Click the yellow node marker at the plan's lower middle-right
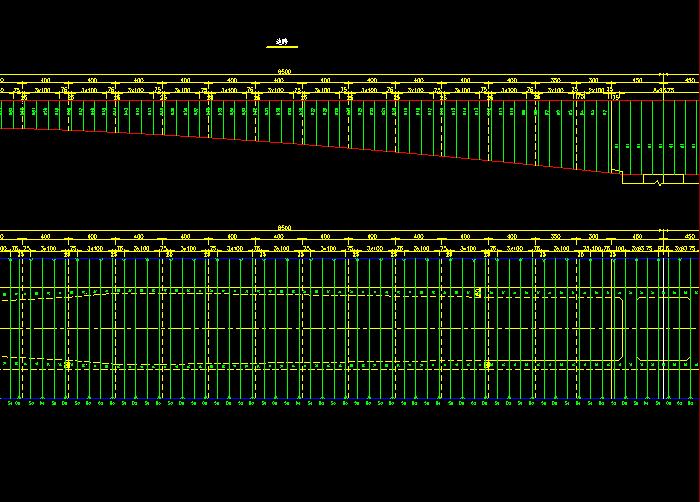The image size is (700, 502). (487, 365)
